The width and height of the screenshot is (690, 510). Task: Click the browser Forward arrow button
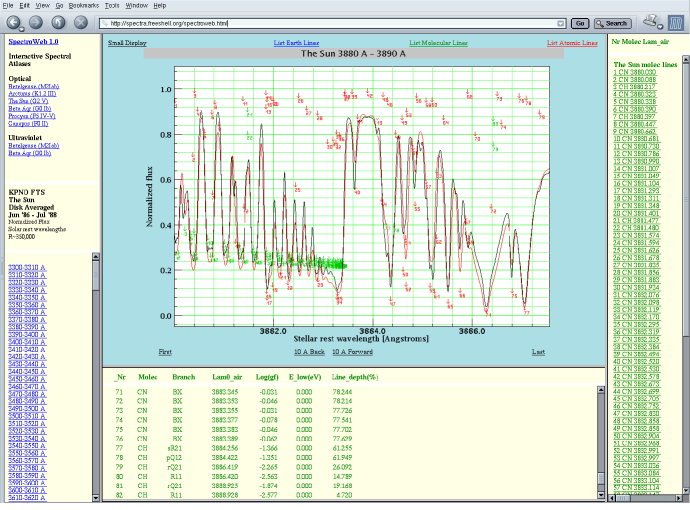click(35, 22)
